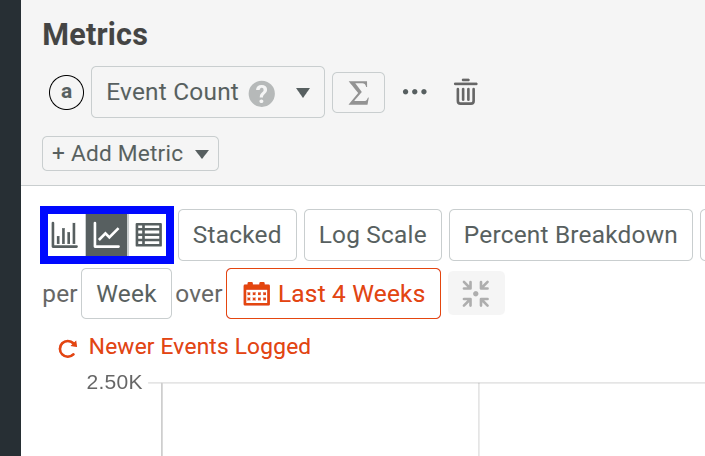Expand the Event Count dropdown arrow

[x=304, y=93]
